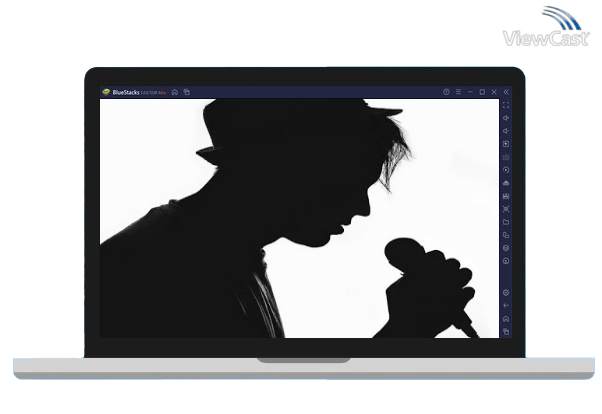Open the media folder sidebar icon

coord(506,222)
